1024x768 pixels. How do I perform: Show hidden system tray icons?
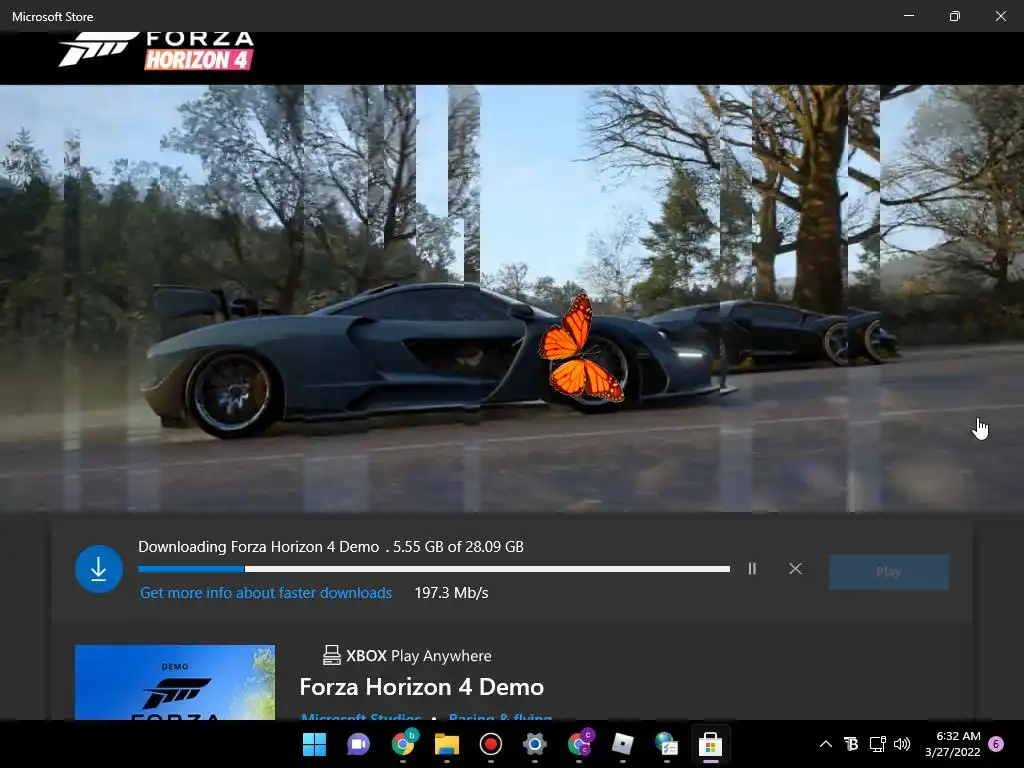[825, 744]
